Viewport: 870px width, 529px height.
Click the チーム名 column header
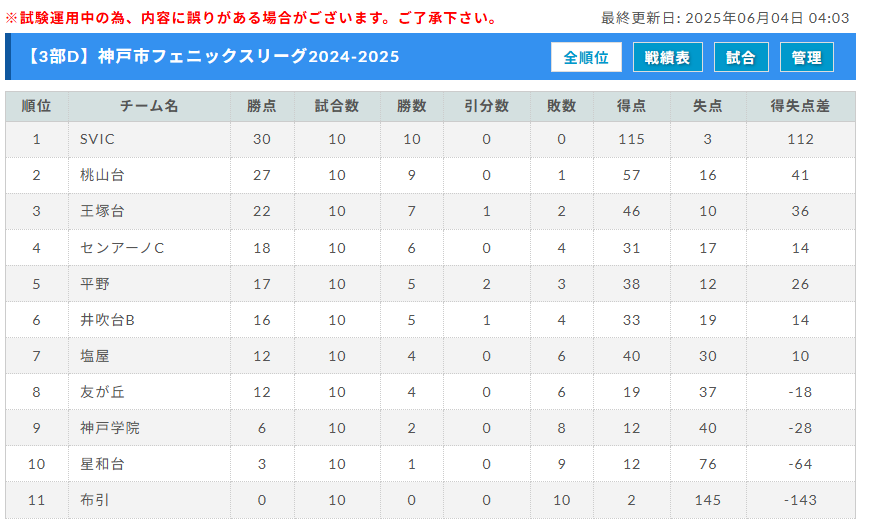tap(149, 106)
